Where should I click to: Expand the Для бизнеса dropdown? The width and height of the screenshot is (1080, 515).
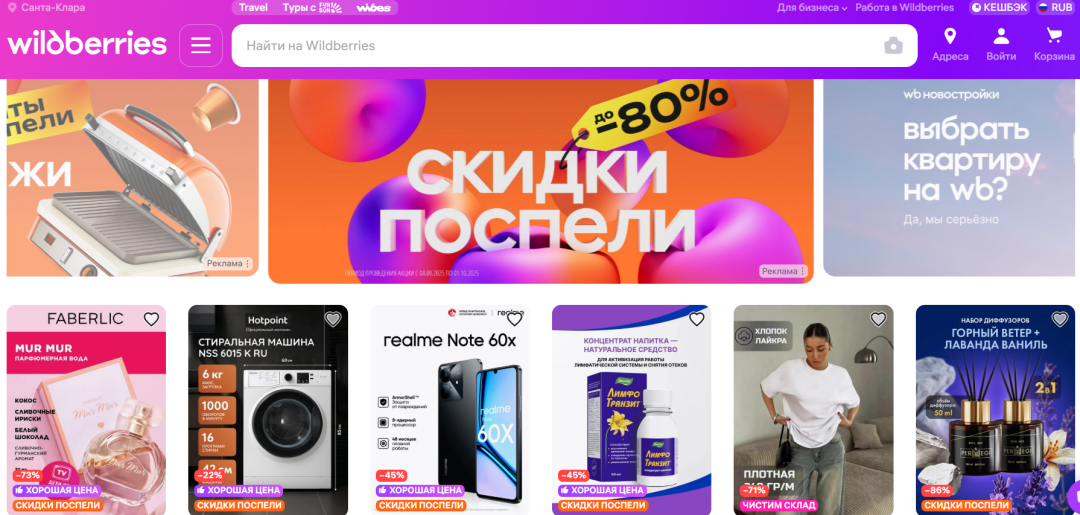(812, 8)
